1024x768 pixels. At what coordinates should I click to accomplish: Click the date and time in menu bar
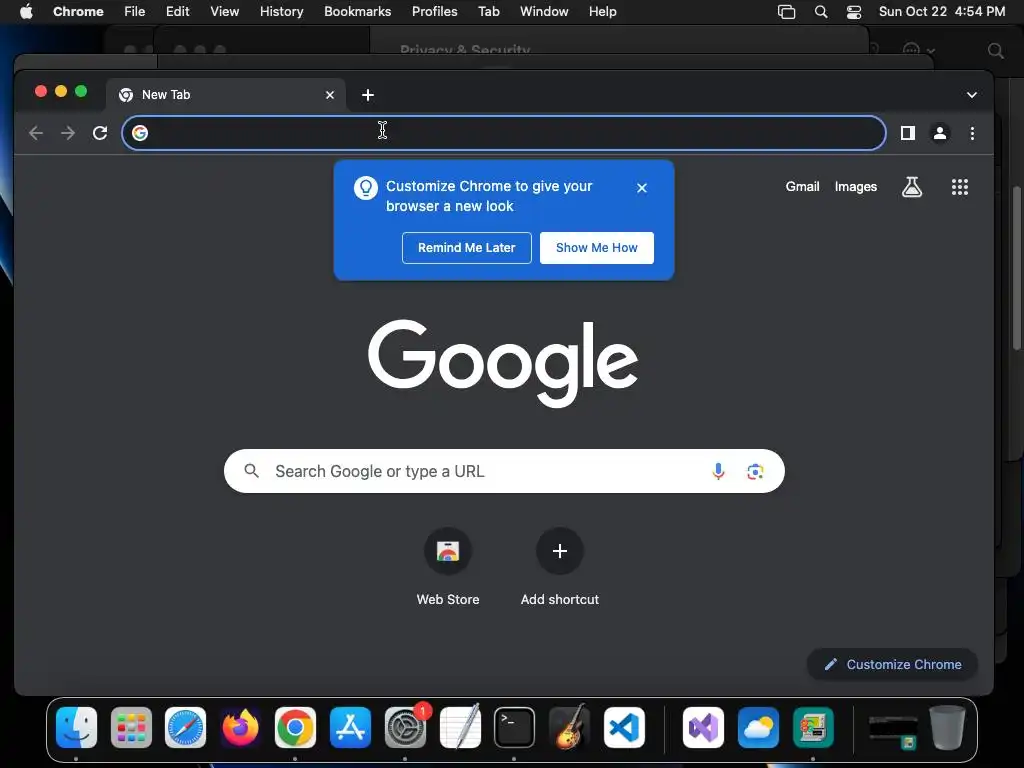[942, 12]
